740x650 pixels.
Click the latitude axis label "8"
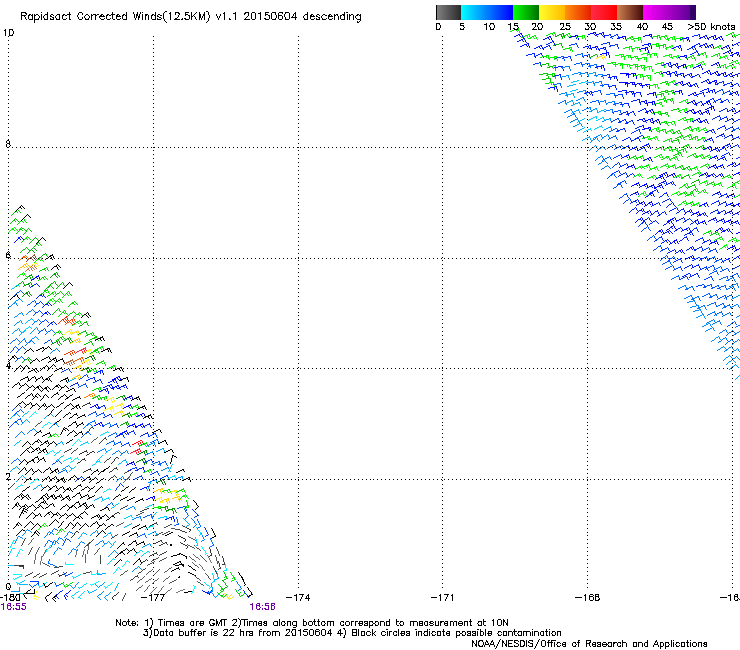(x=8, y=144)
